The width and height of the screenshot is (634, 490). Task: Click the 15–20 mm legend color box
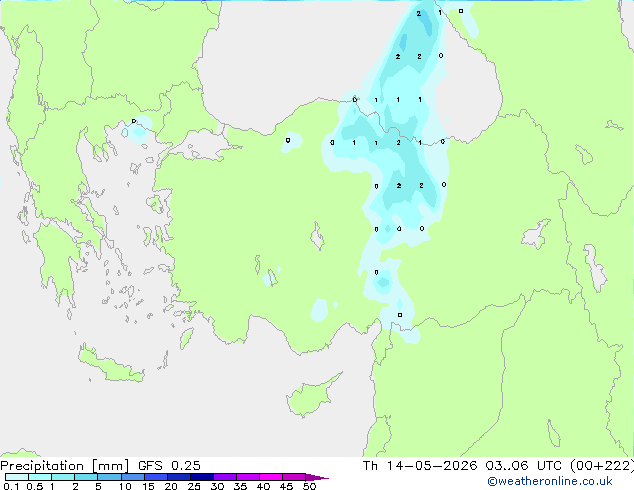coord(155,477)
